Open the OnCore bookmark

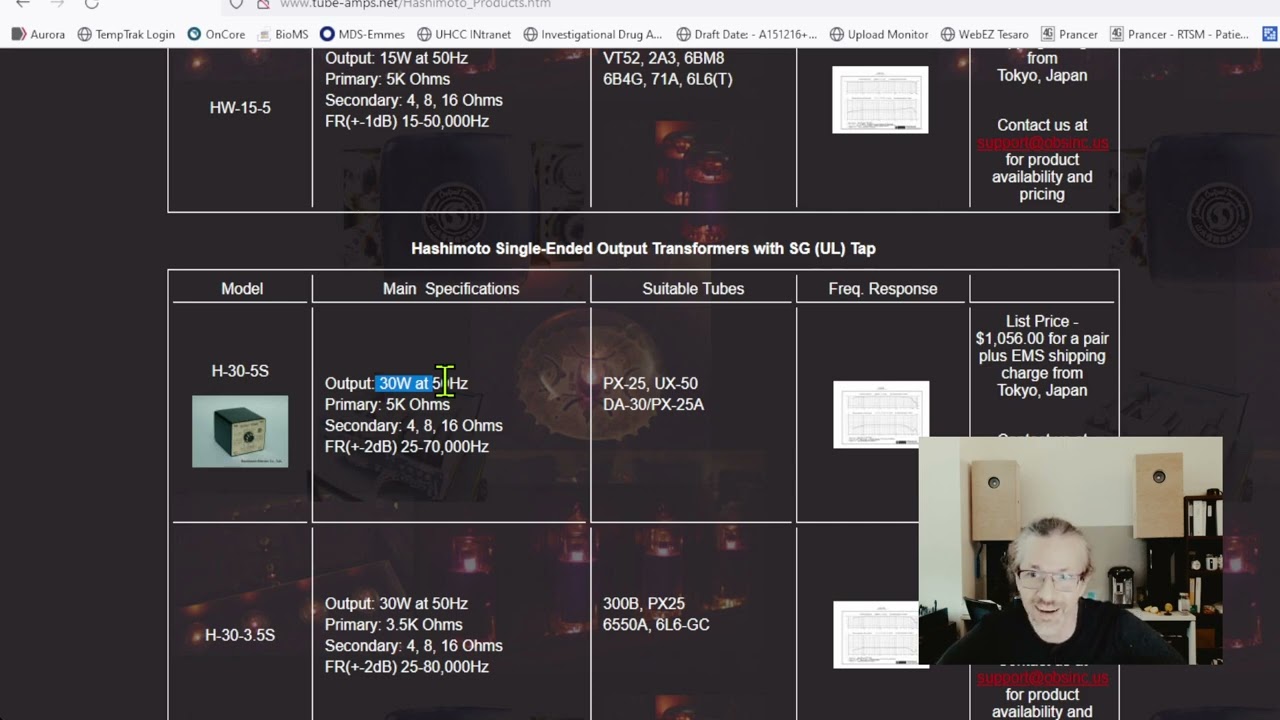tap(216, 34)
